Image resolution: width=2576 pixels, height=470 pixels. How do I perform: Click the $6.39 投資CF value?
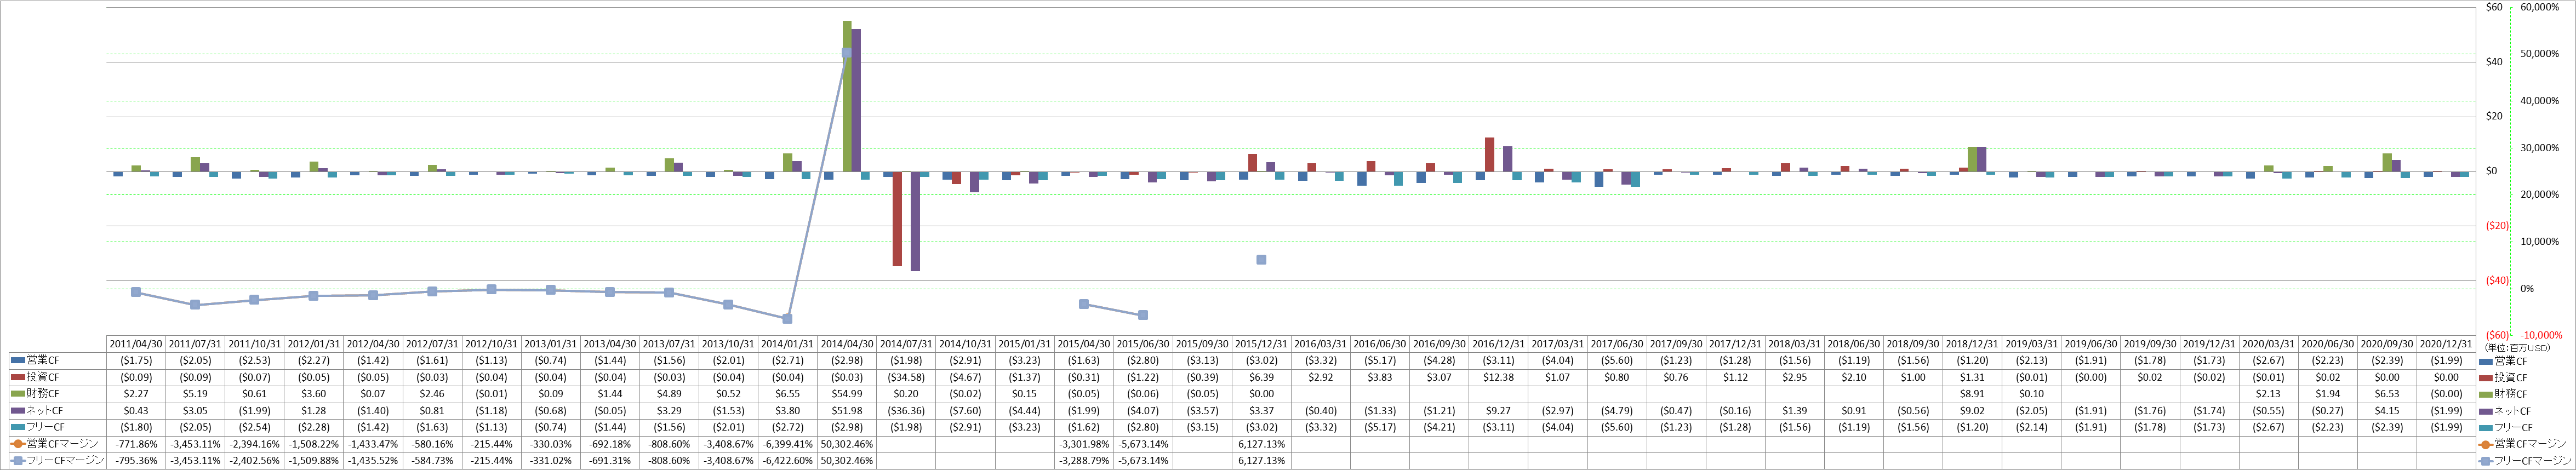(x=1261, y=377)
